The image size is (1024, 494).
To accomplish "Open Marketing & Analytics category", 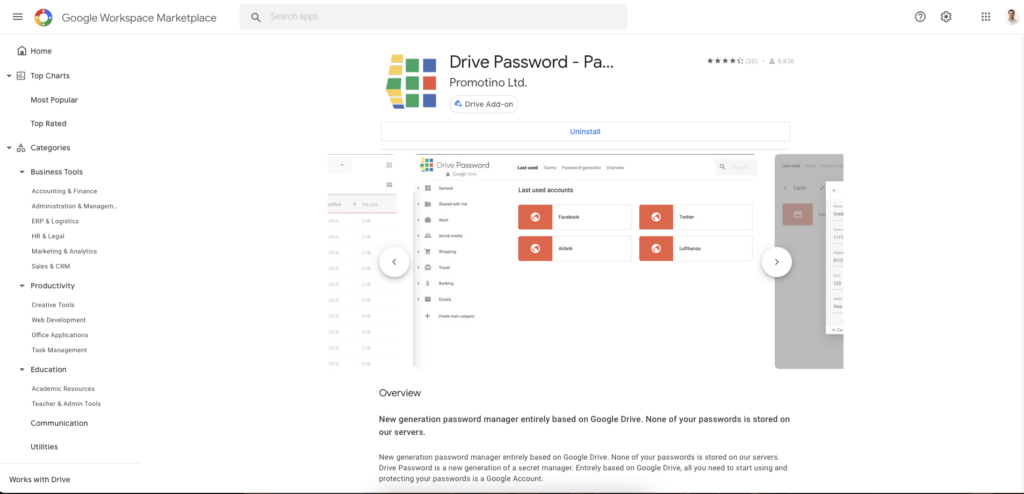I will point(64,252).
